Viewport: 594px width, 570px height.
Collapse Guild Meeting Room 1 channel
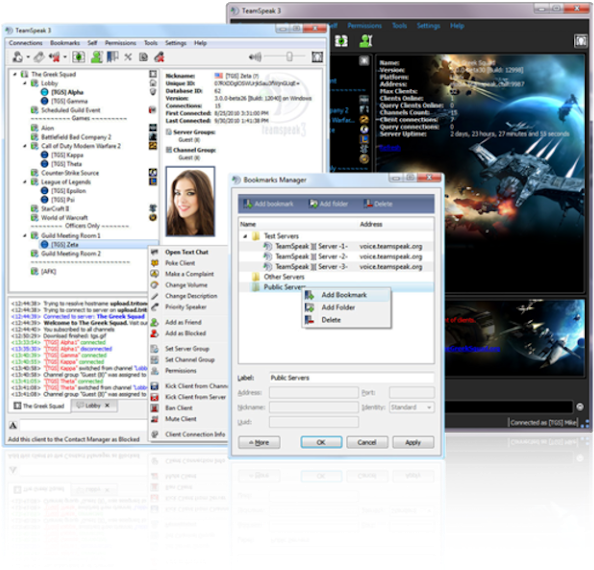(25, 236)
